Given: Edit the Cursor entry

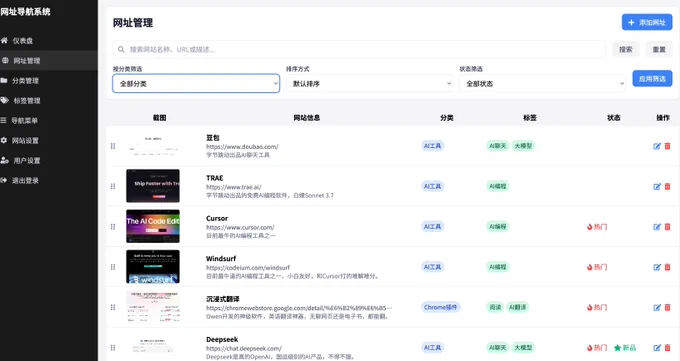Looking at the screenshot, I should 657,227.
